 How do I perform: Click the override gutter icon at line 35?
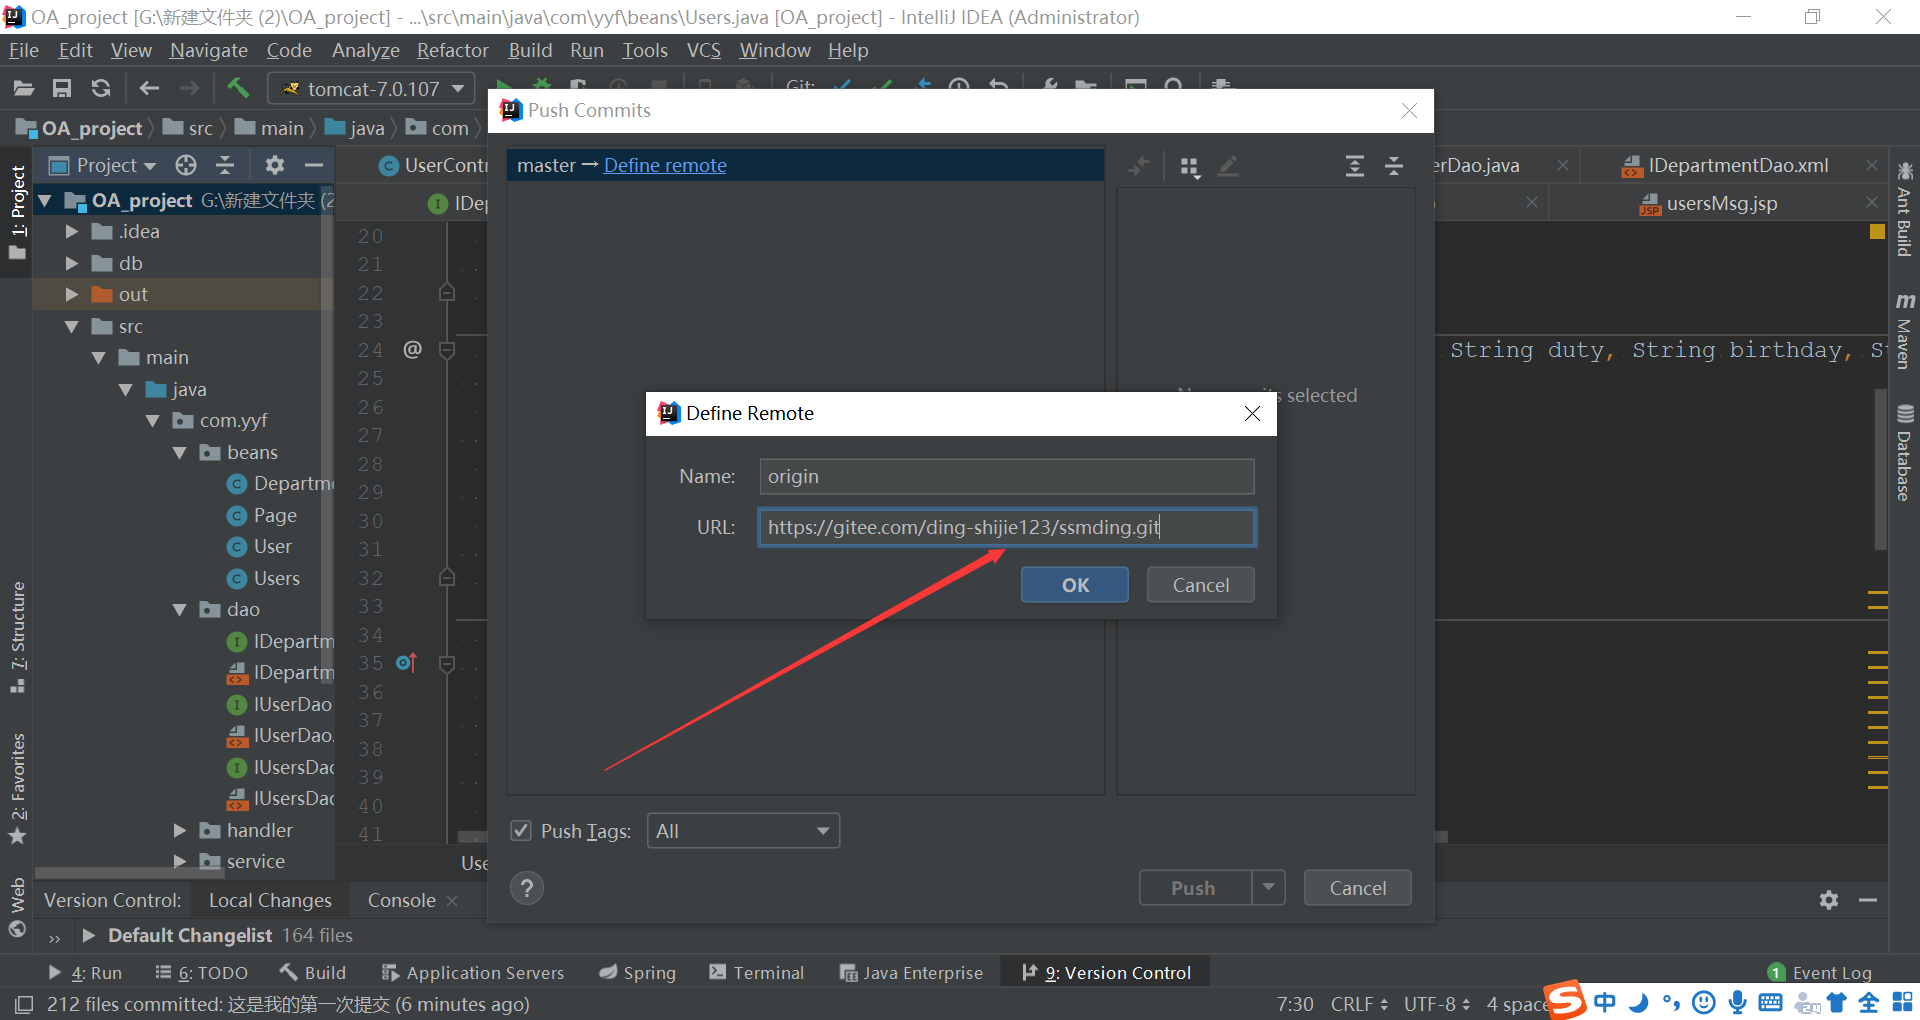[406, 663]
